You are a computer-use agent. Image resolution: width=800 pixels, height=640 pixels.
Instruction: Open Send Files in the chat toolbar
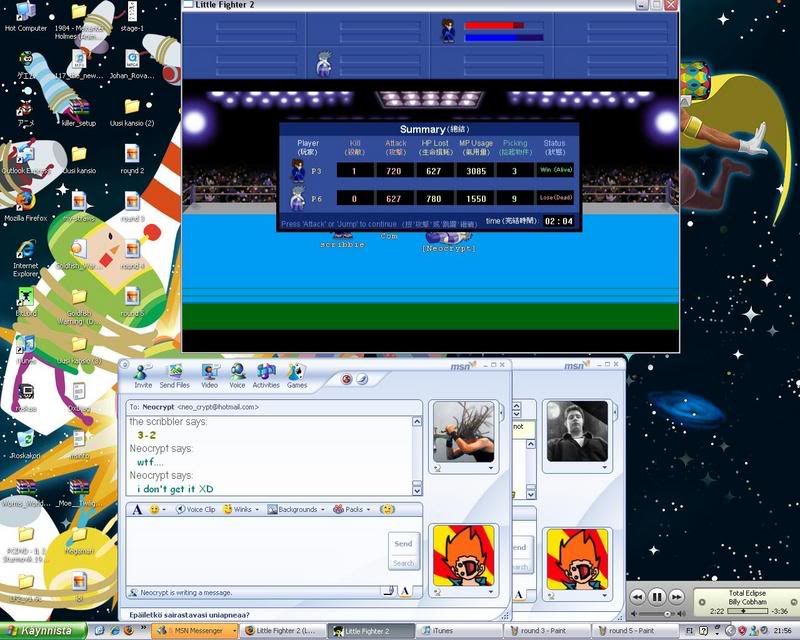pos(174,374)
